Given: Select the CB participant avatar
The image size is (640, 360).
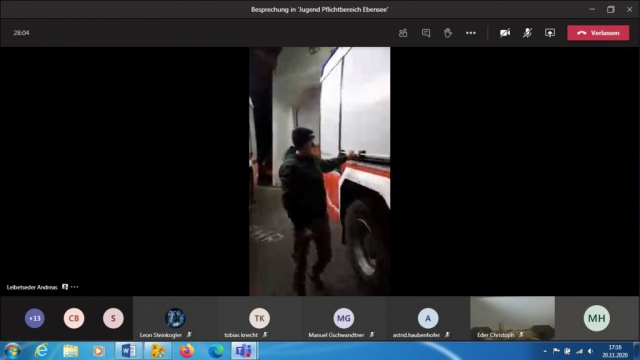Looking at the screenshot, I should pos(74,318).
